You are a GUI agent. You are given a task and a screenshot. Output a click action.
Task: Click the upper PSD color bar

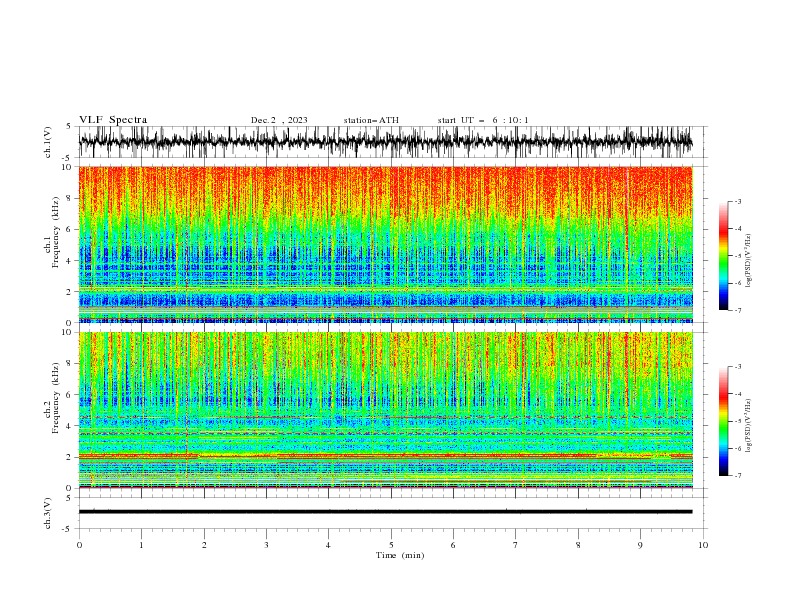pos(724,256)
